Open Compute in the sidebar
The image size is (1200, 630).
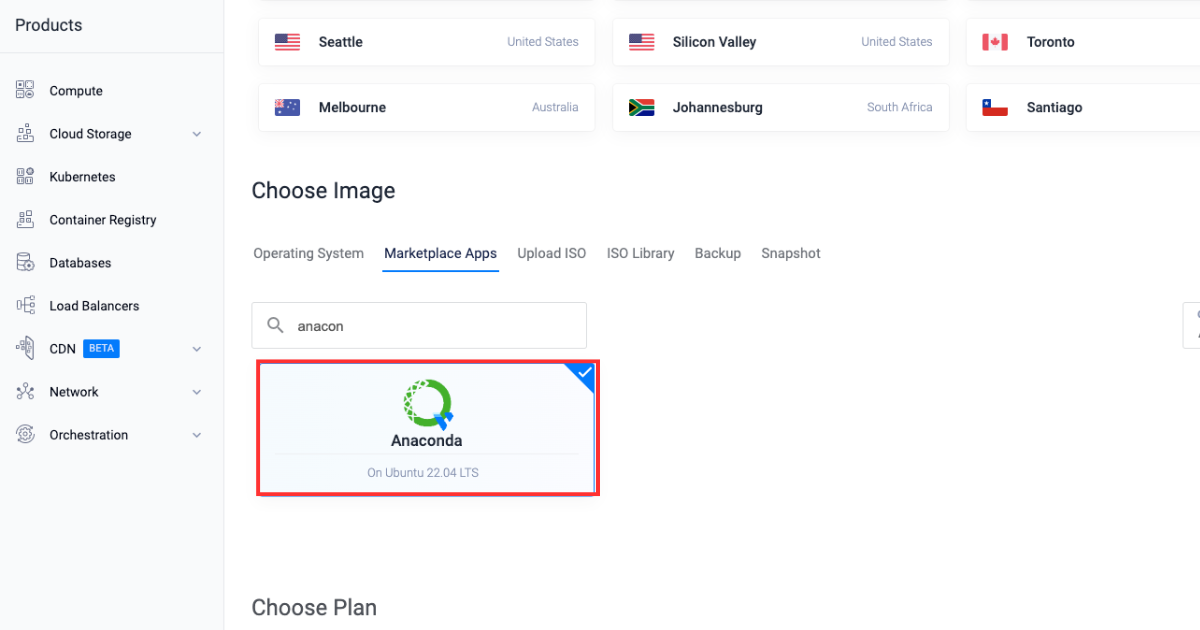pyautogui.click(x=76, y=91)
